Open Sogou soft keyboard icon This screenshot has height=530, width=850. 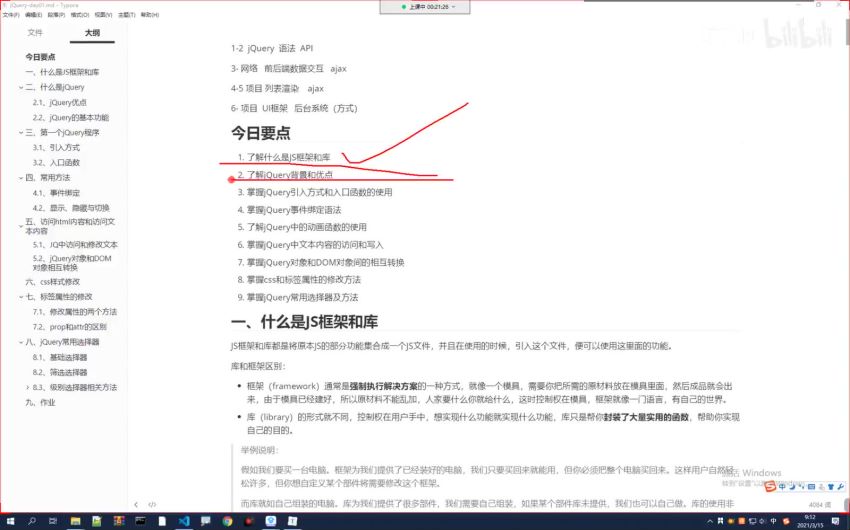[x=812, y=487]
